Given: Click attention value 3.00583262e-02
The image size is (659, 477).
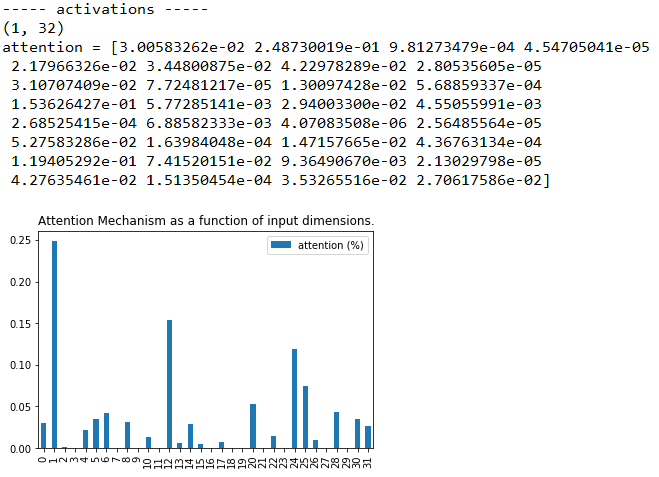Looking at the screenshot, I should 182,47.
